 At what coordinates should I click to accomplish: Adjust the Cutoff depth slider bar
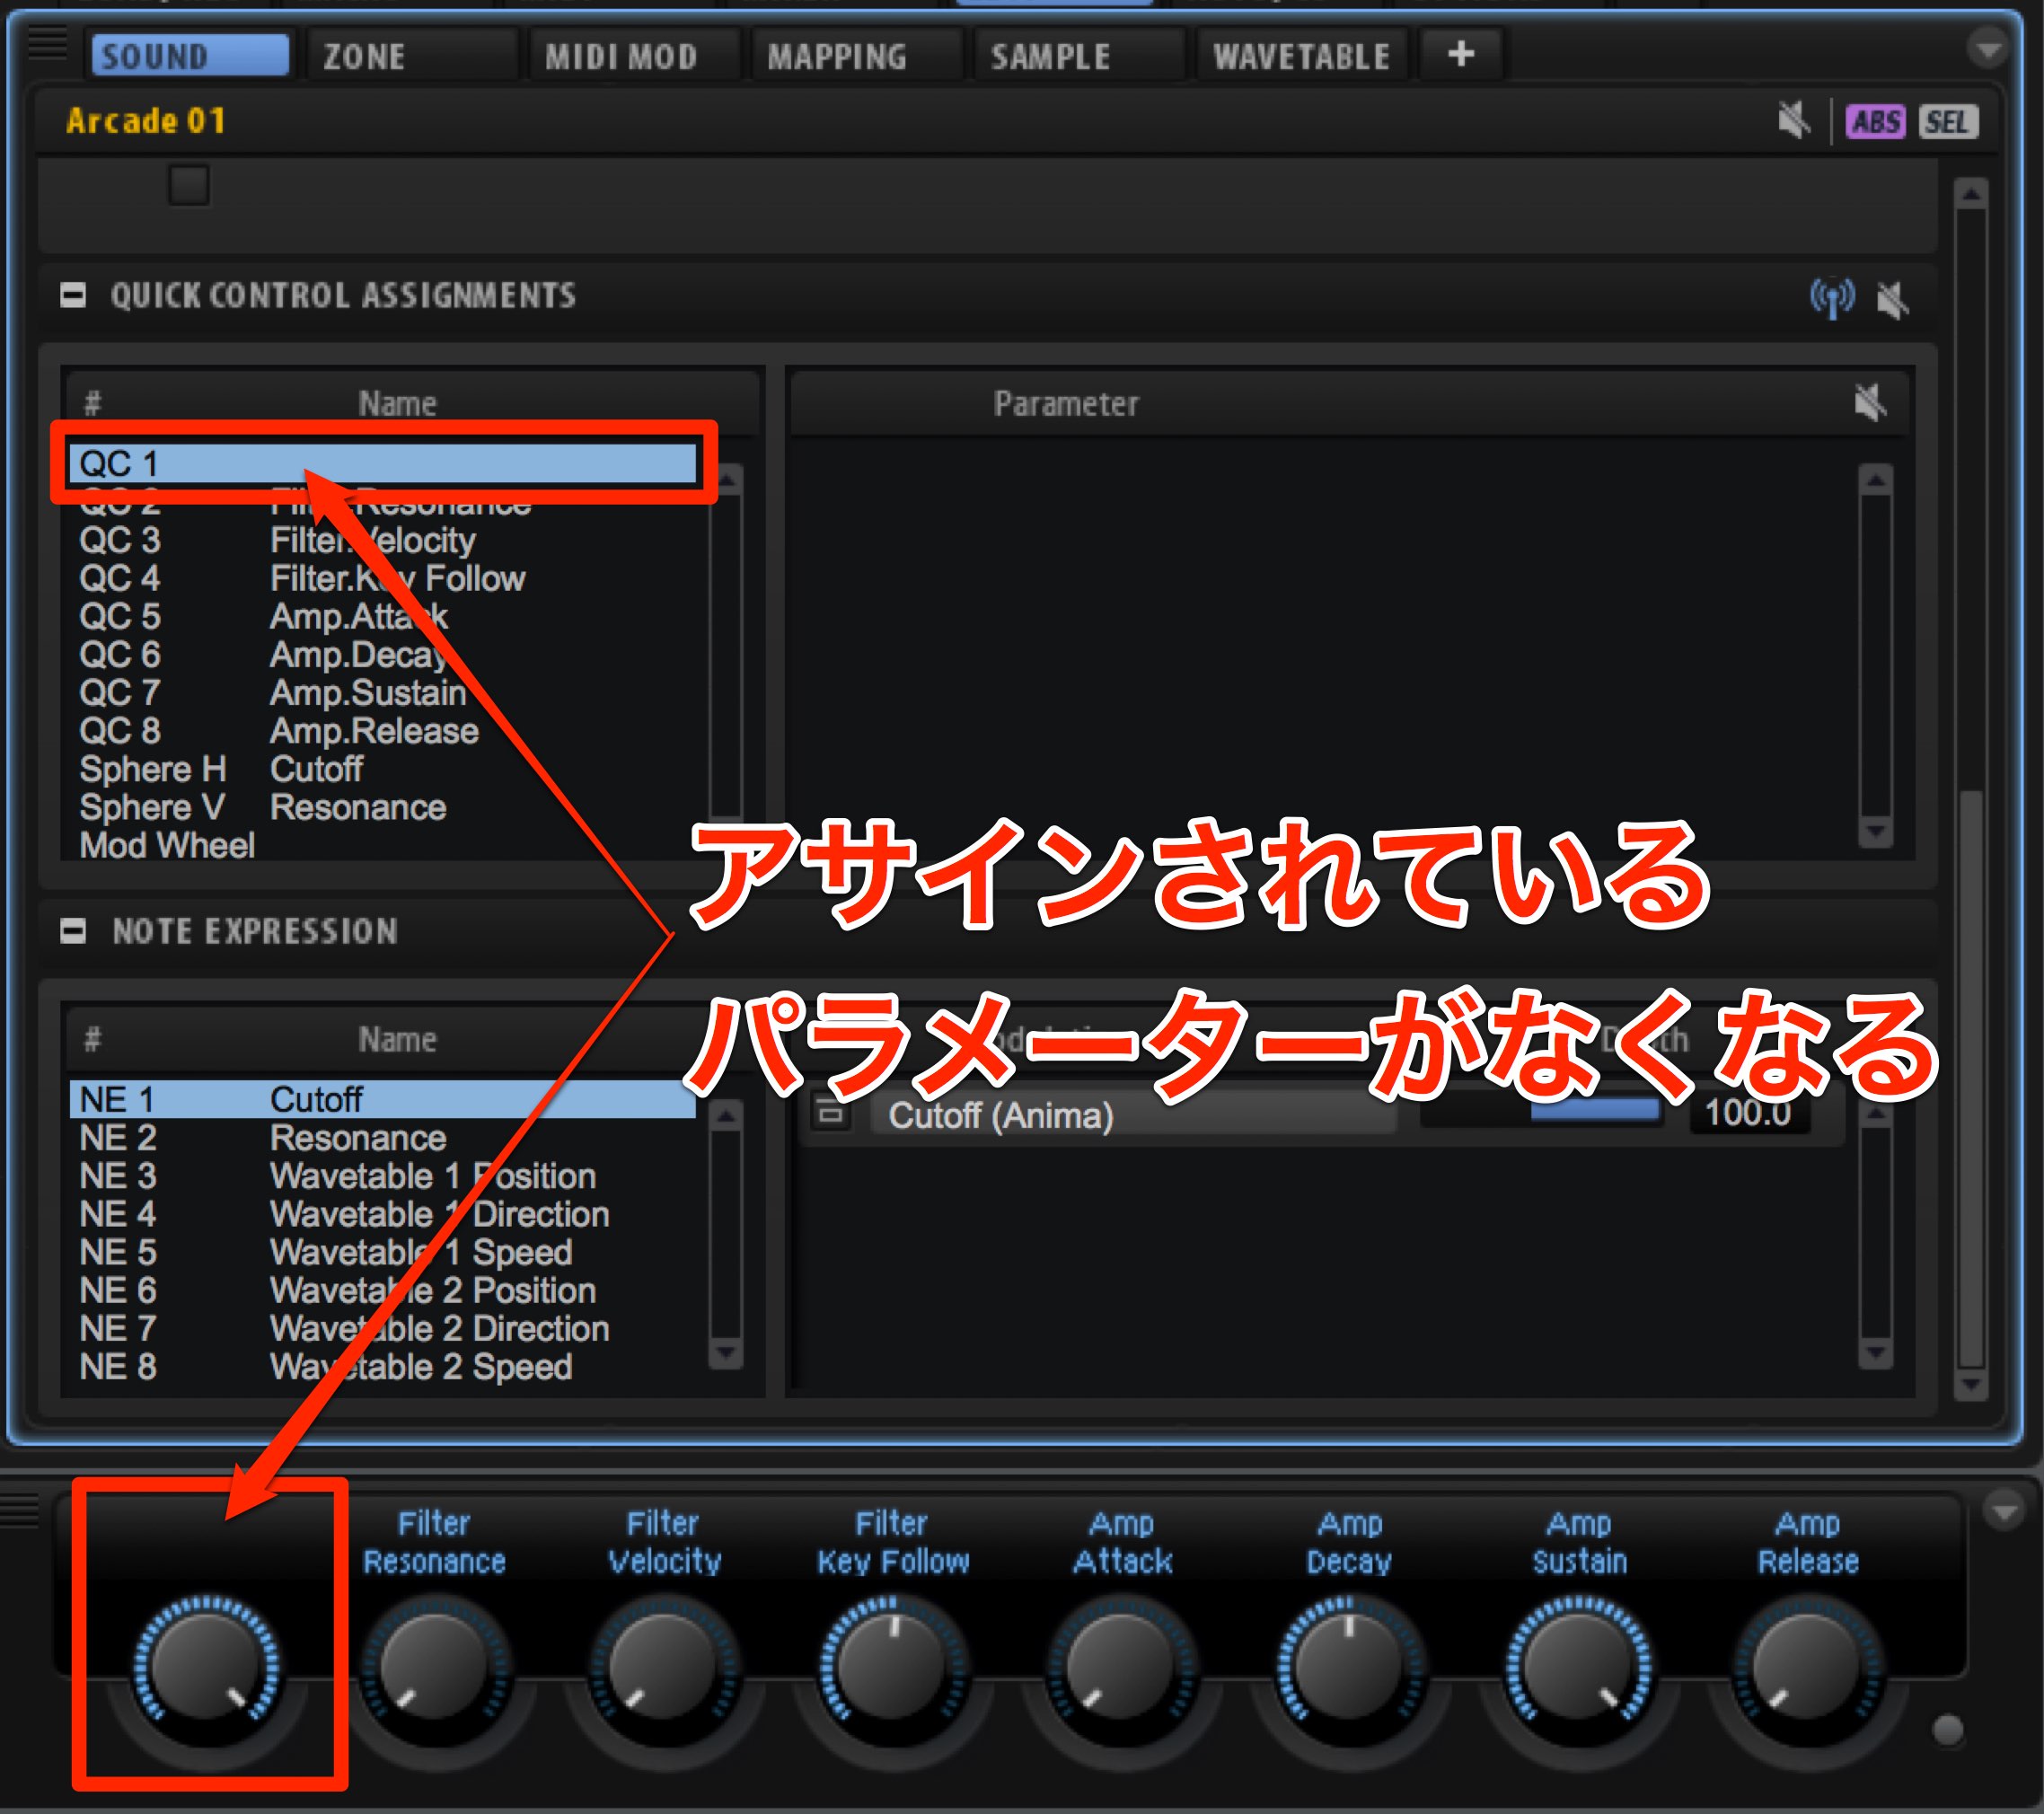tap(1541, 1111)
